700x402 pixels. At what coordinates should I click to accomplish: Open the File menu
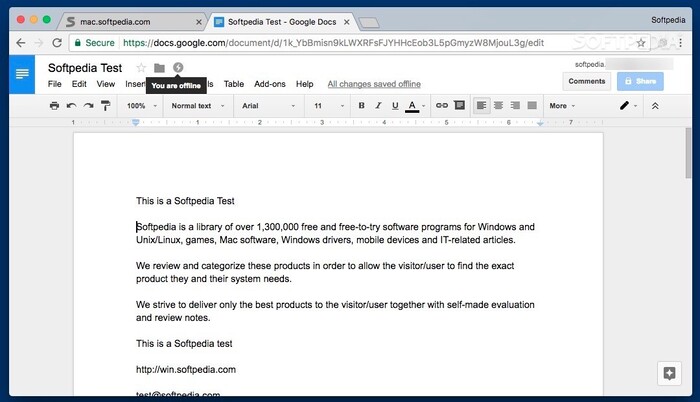pos(54,84)
